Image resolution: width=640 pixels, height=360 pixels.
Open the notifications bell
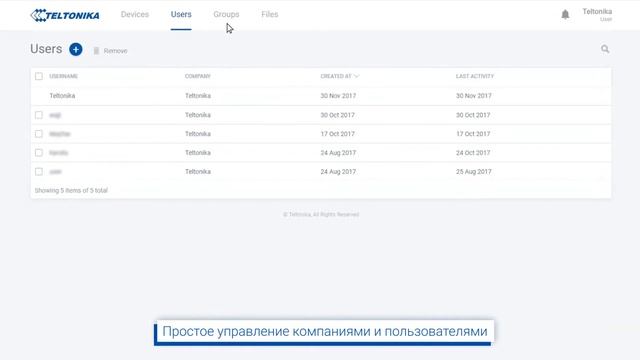[x=565, y=15]
